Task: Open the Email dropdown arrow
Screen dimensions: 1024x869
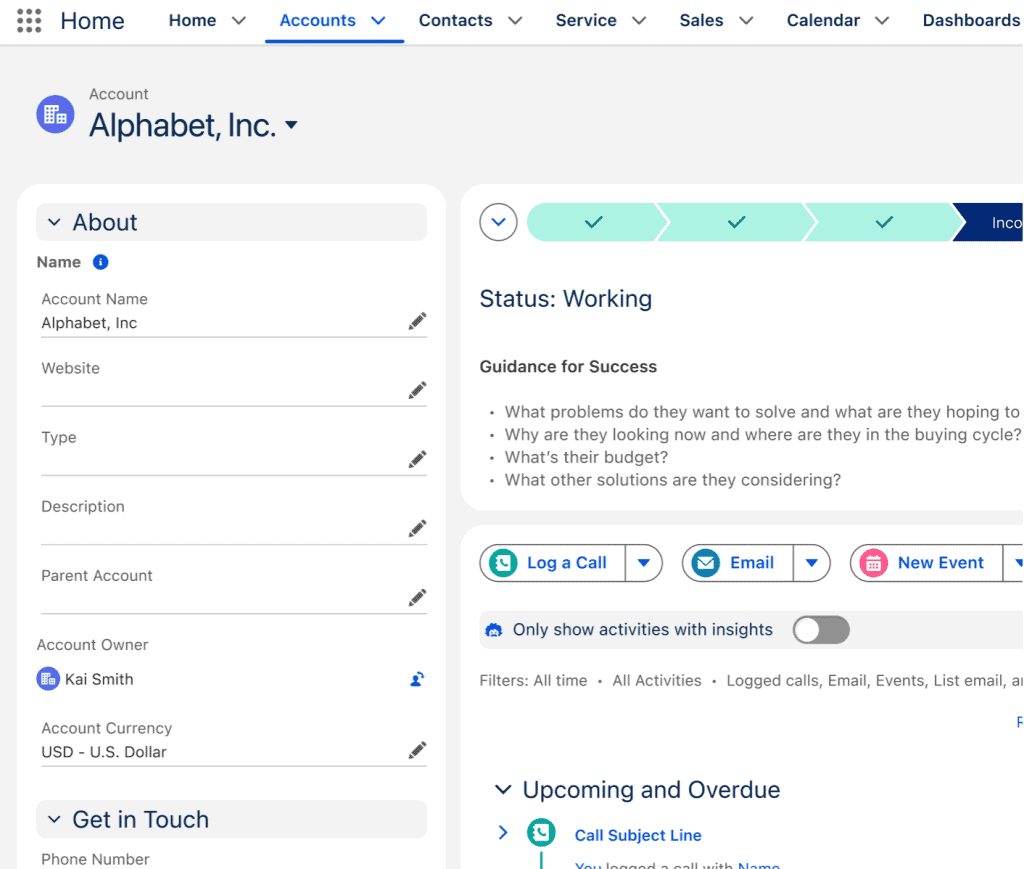Action: click(x=812, y=563)
